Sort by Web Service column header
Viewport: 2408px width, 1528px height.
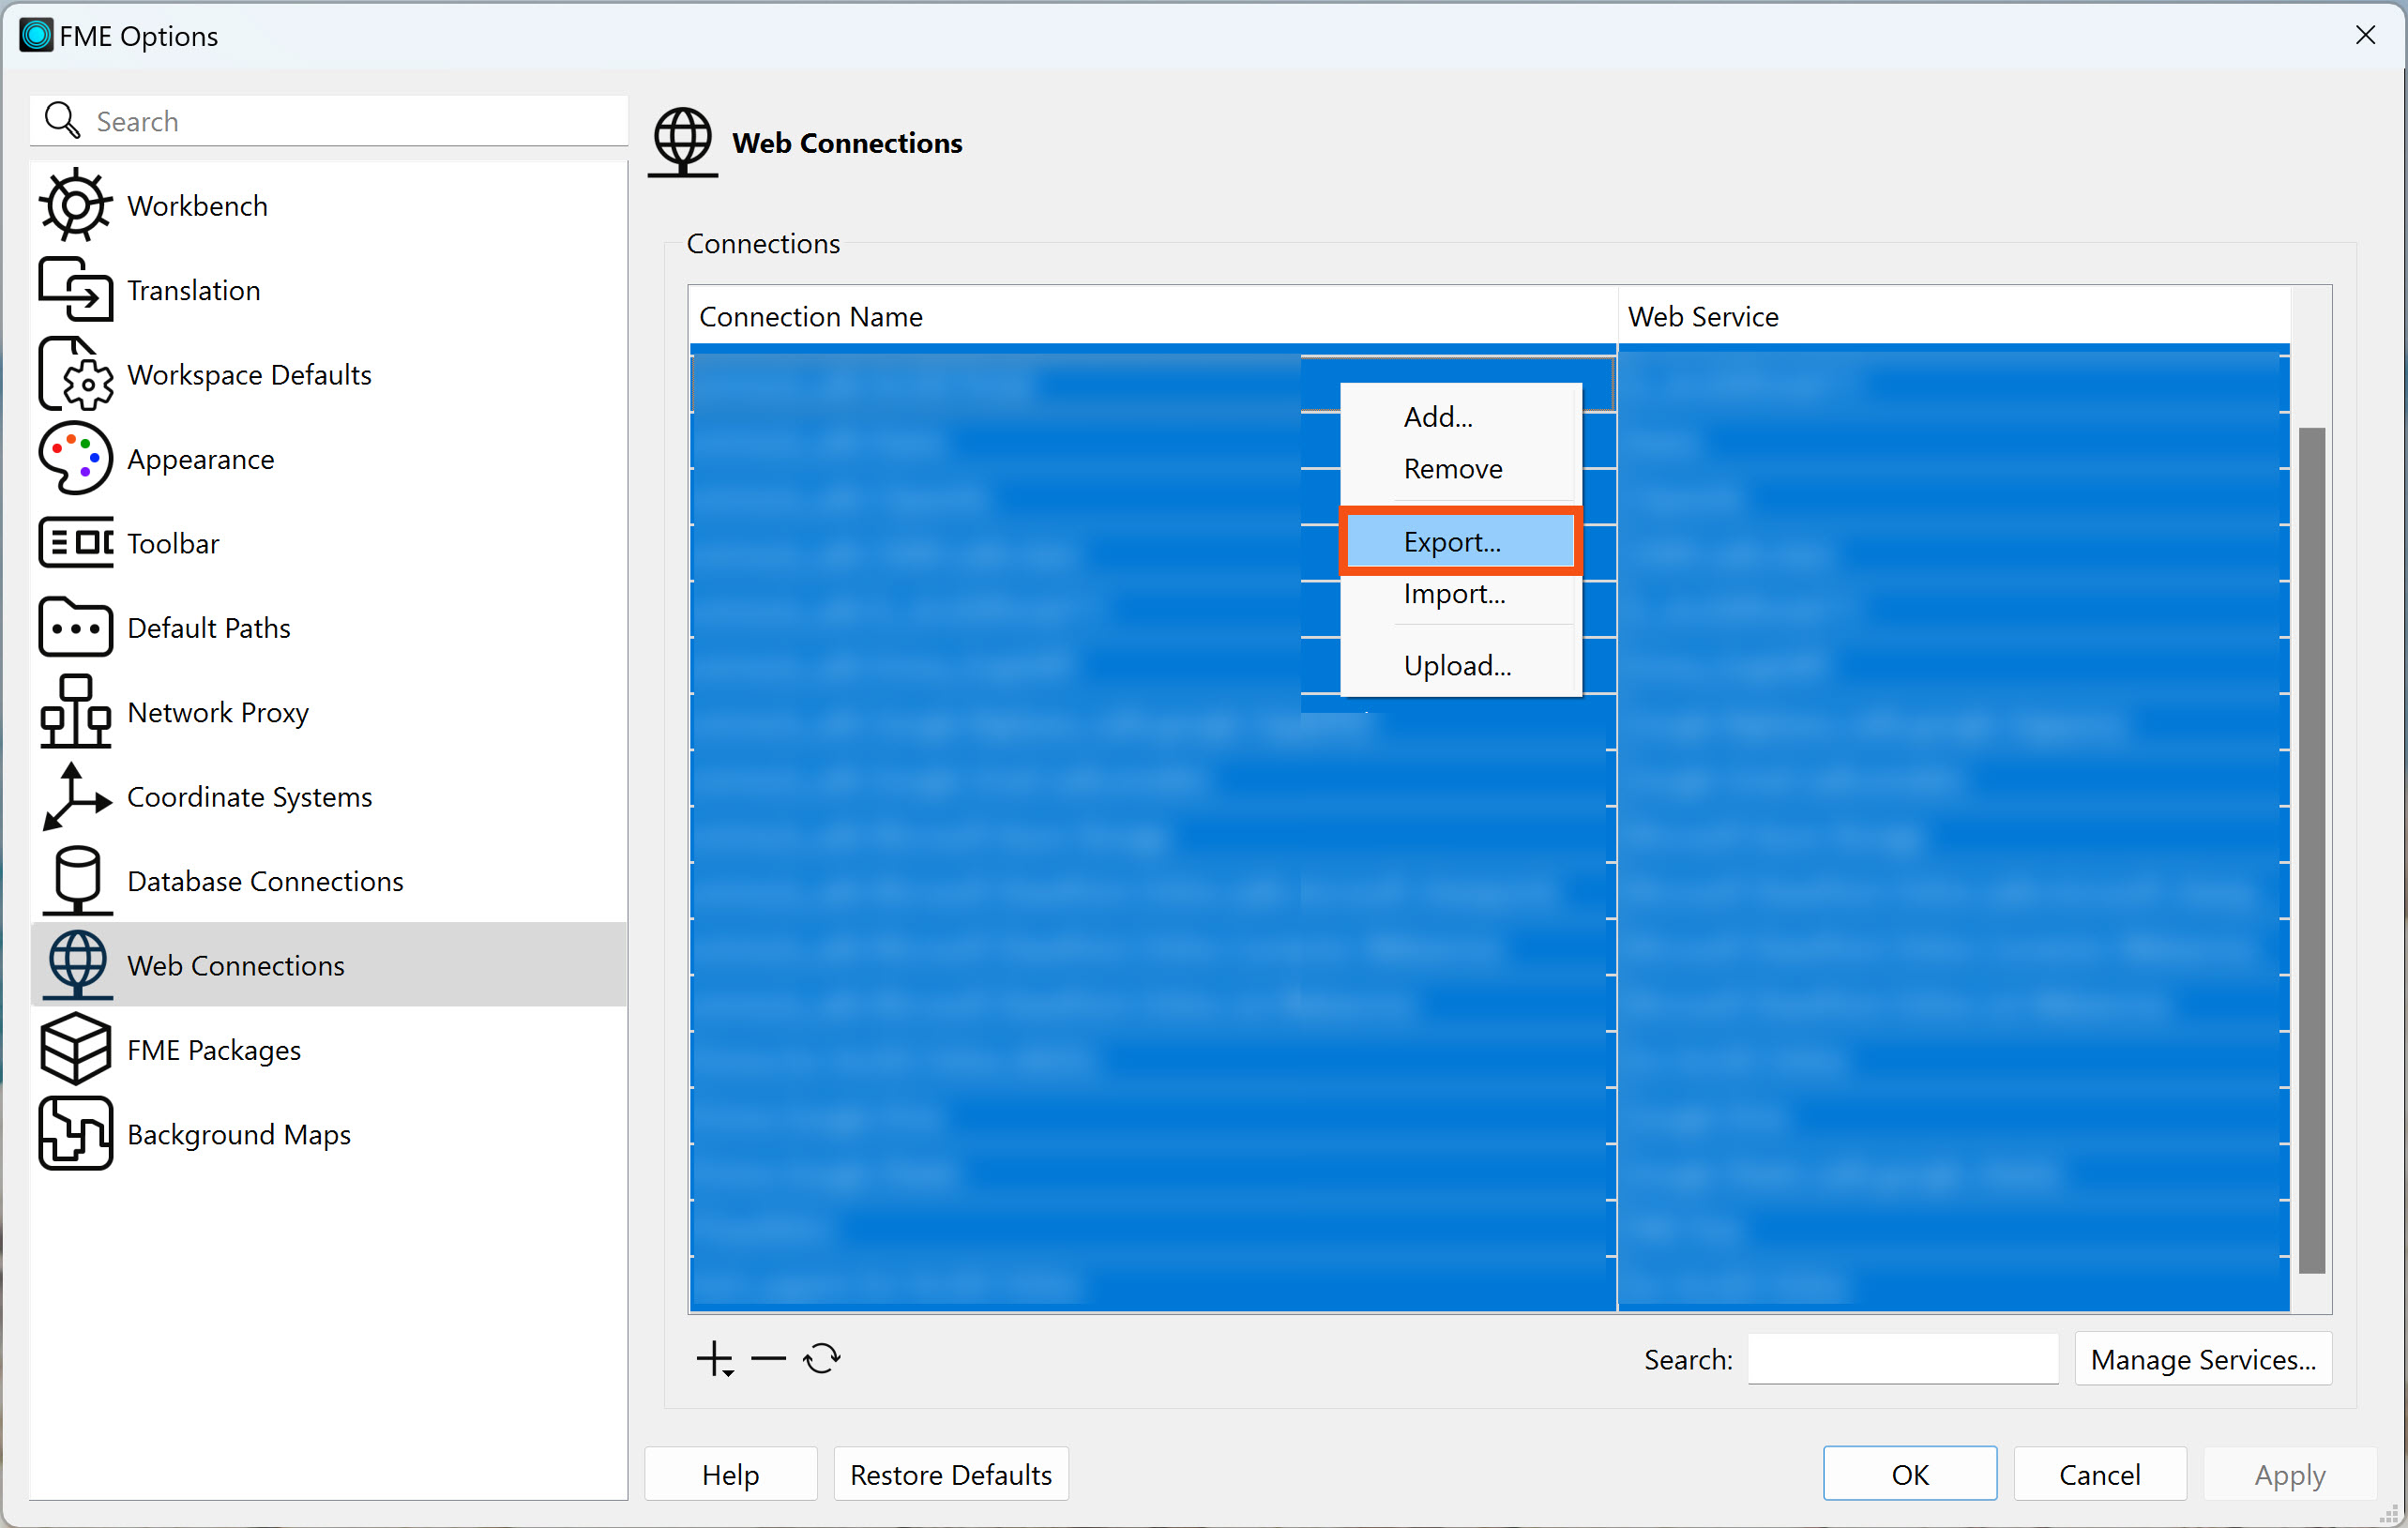(1953, 316)
